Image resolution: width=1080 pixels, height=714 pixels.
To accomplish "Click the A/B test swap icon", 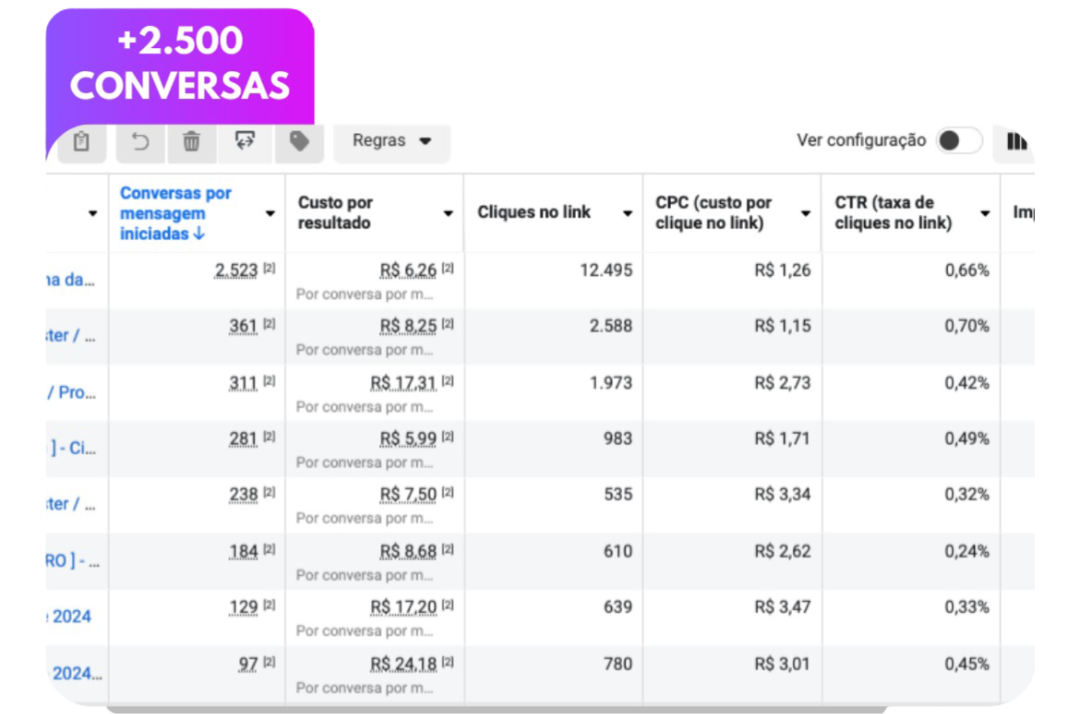I will pos(245,141).
